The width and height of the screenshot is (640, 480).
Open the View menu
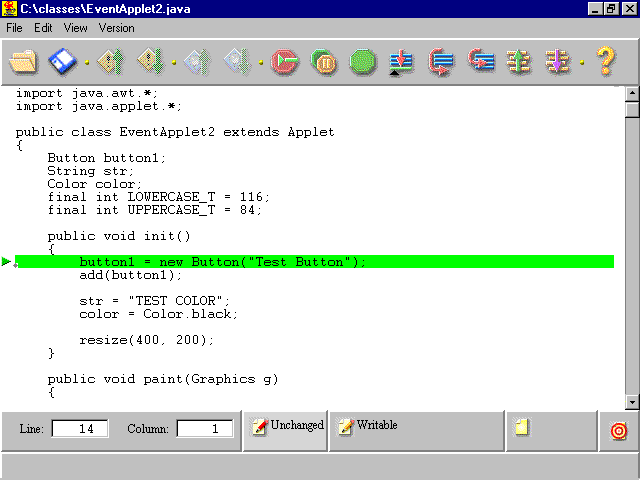tap(76, 28)
